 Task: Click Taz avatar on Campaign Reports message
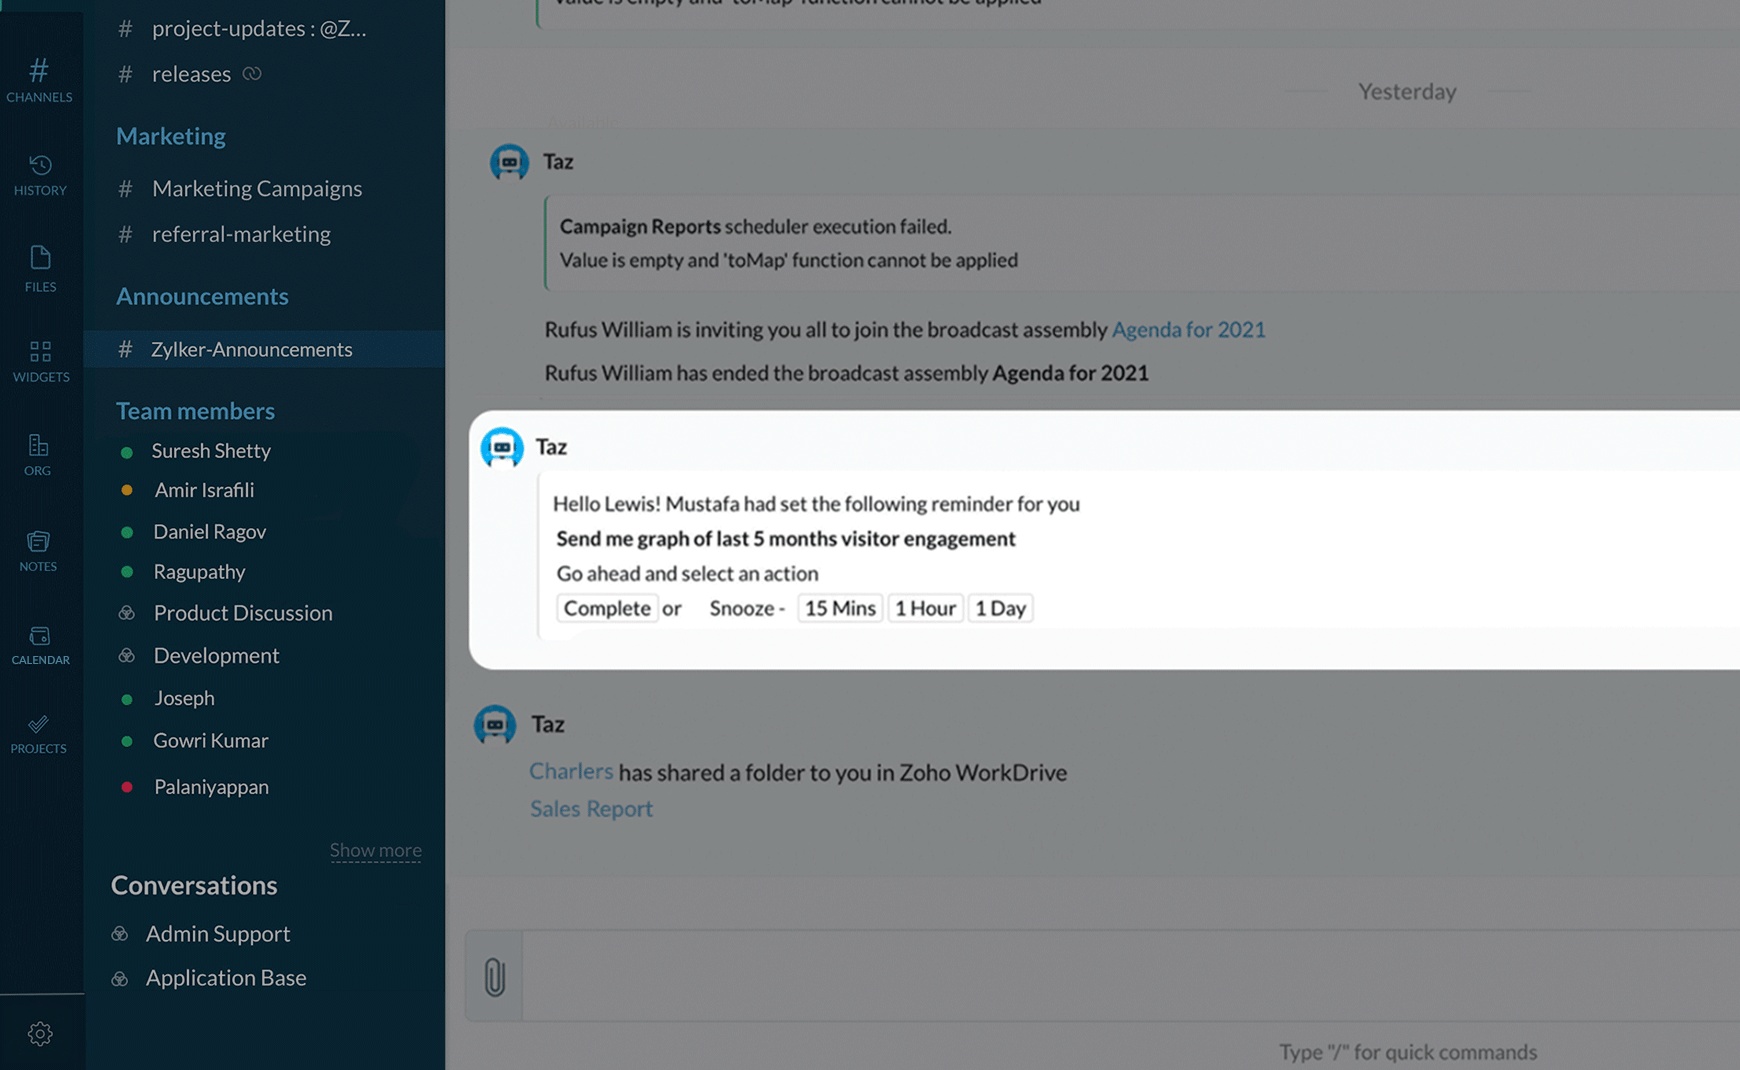509,162
